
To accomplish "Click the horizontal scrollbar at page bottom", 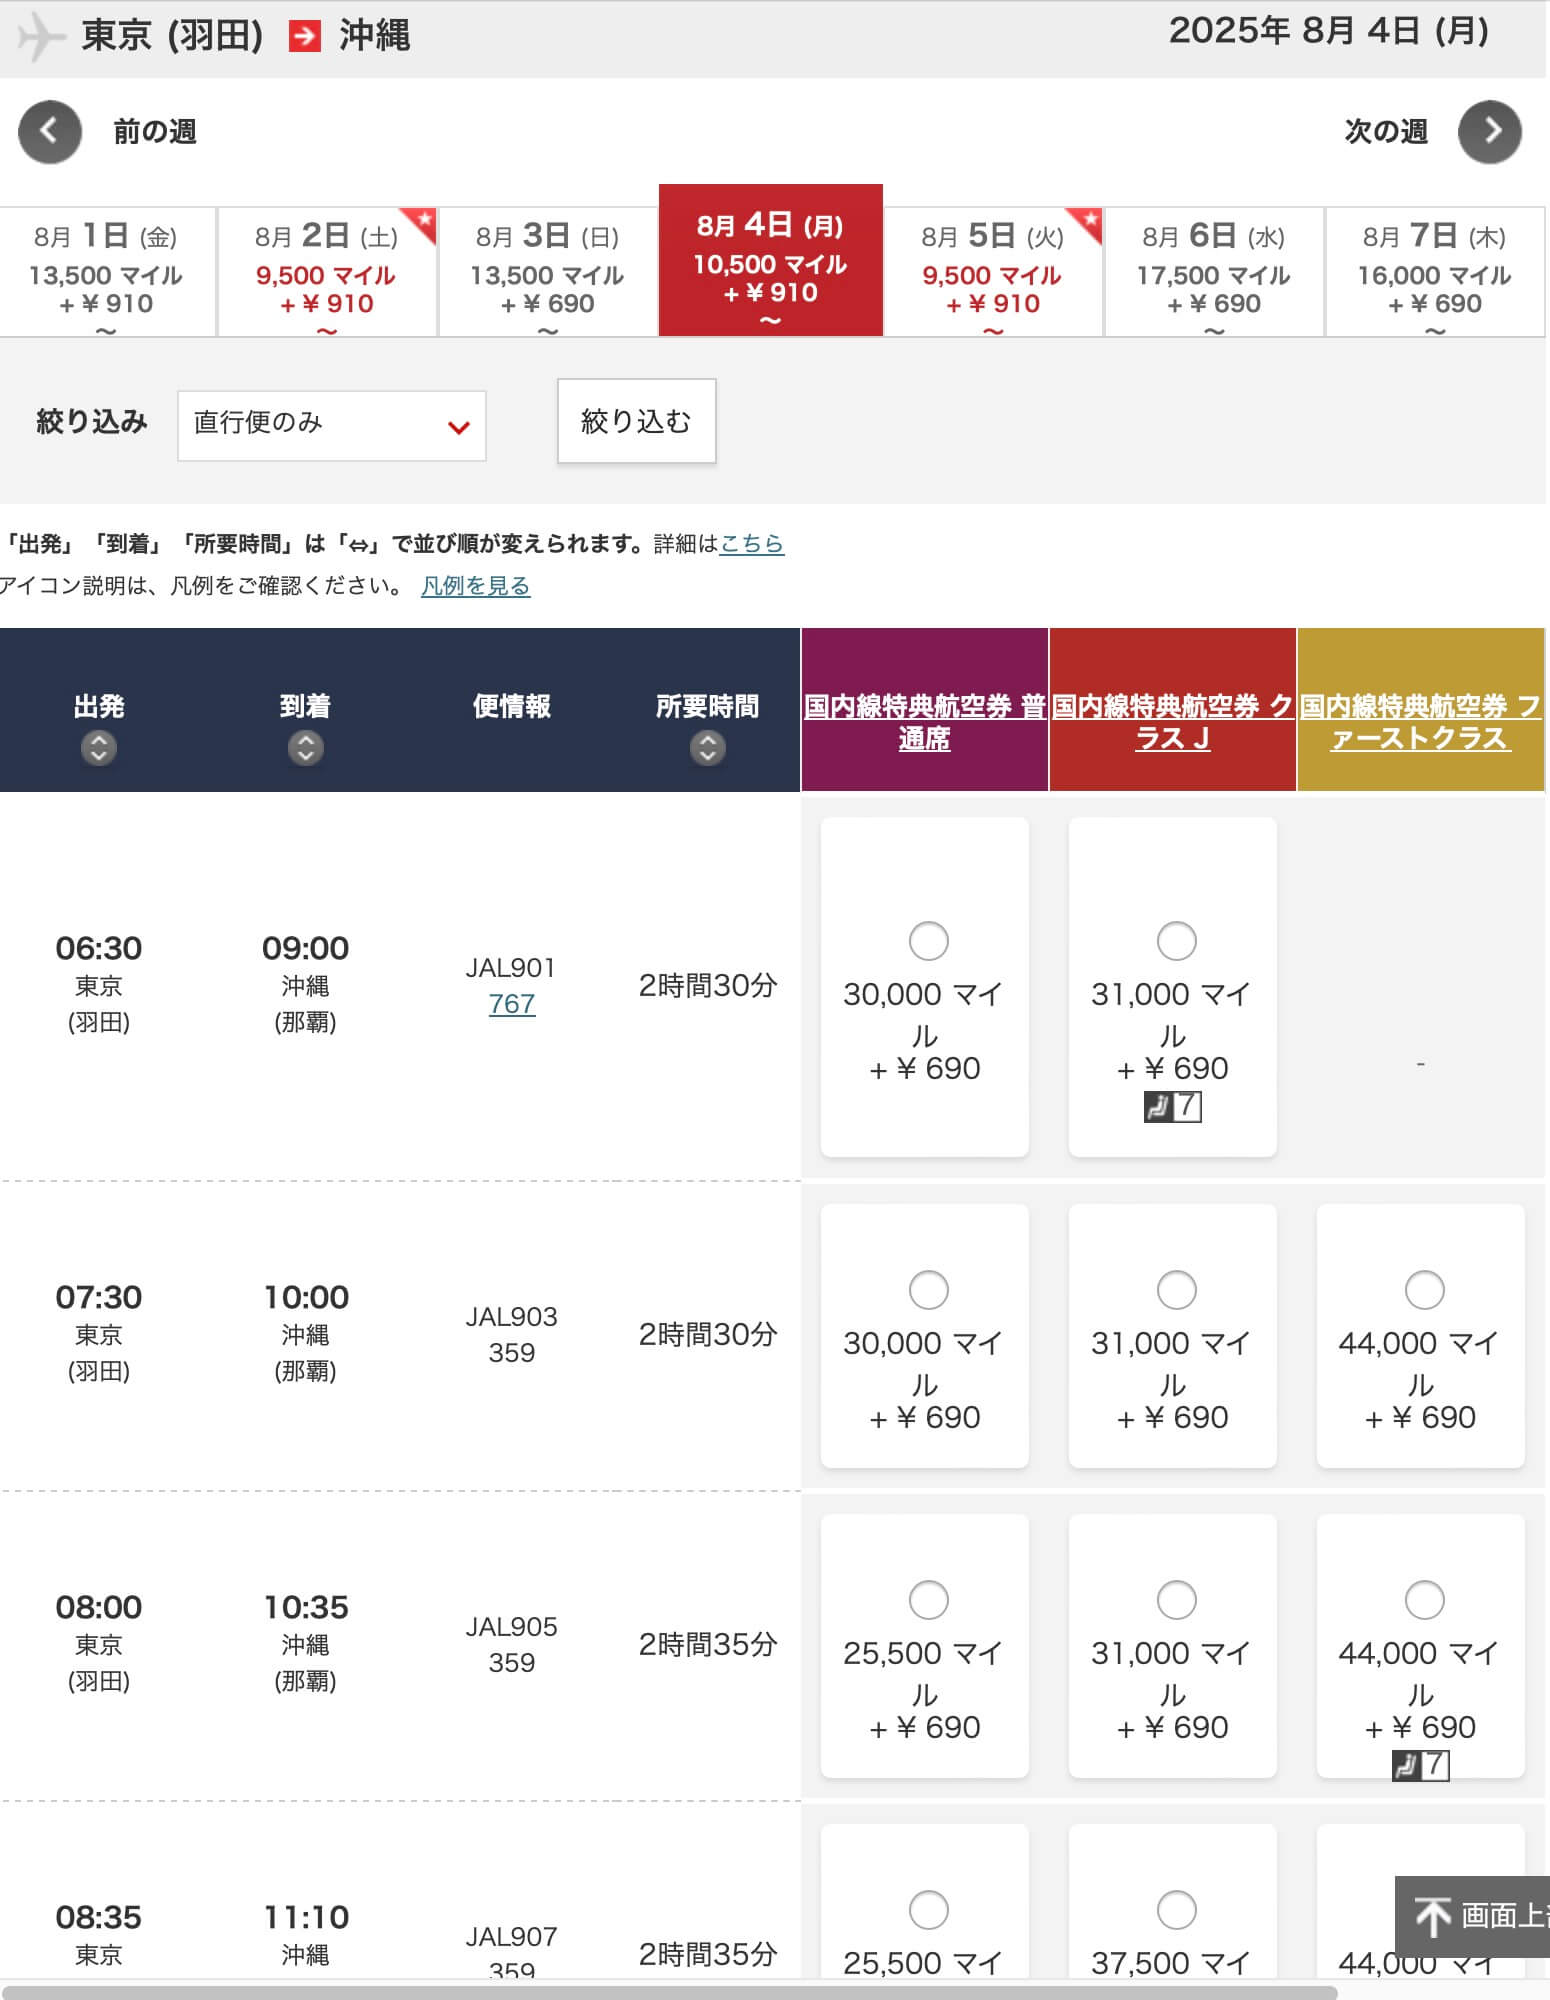I will [670, 1992].
